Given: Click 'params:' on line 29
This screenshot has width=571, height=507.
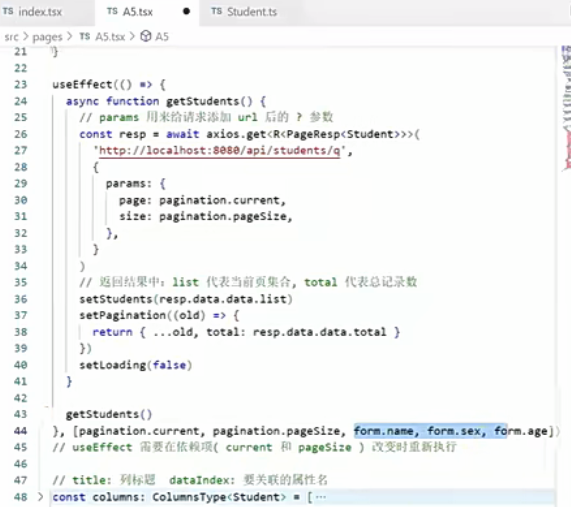Looking at the screenshot, I should (128, 183).
